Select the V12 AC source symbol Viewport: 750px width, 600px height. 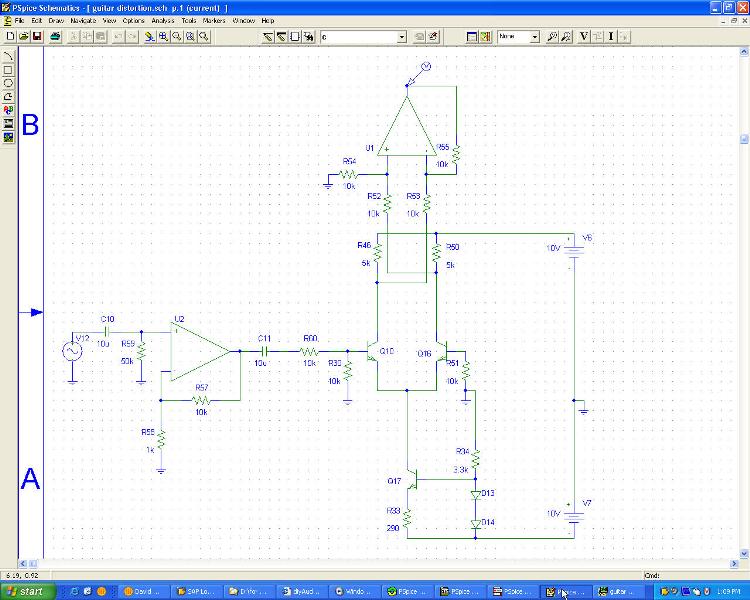click(72, 352)
